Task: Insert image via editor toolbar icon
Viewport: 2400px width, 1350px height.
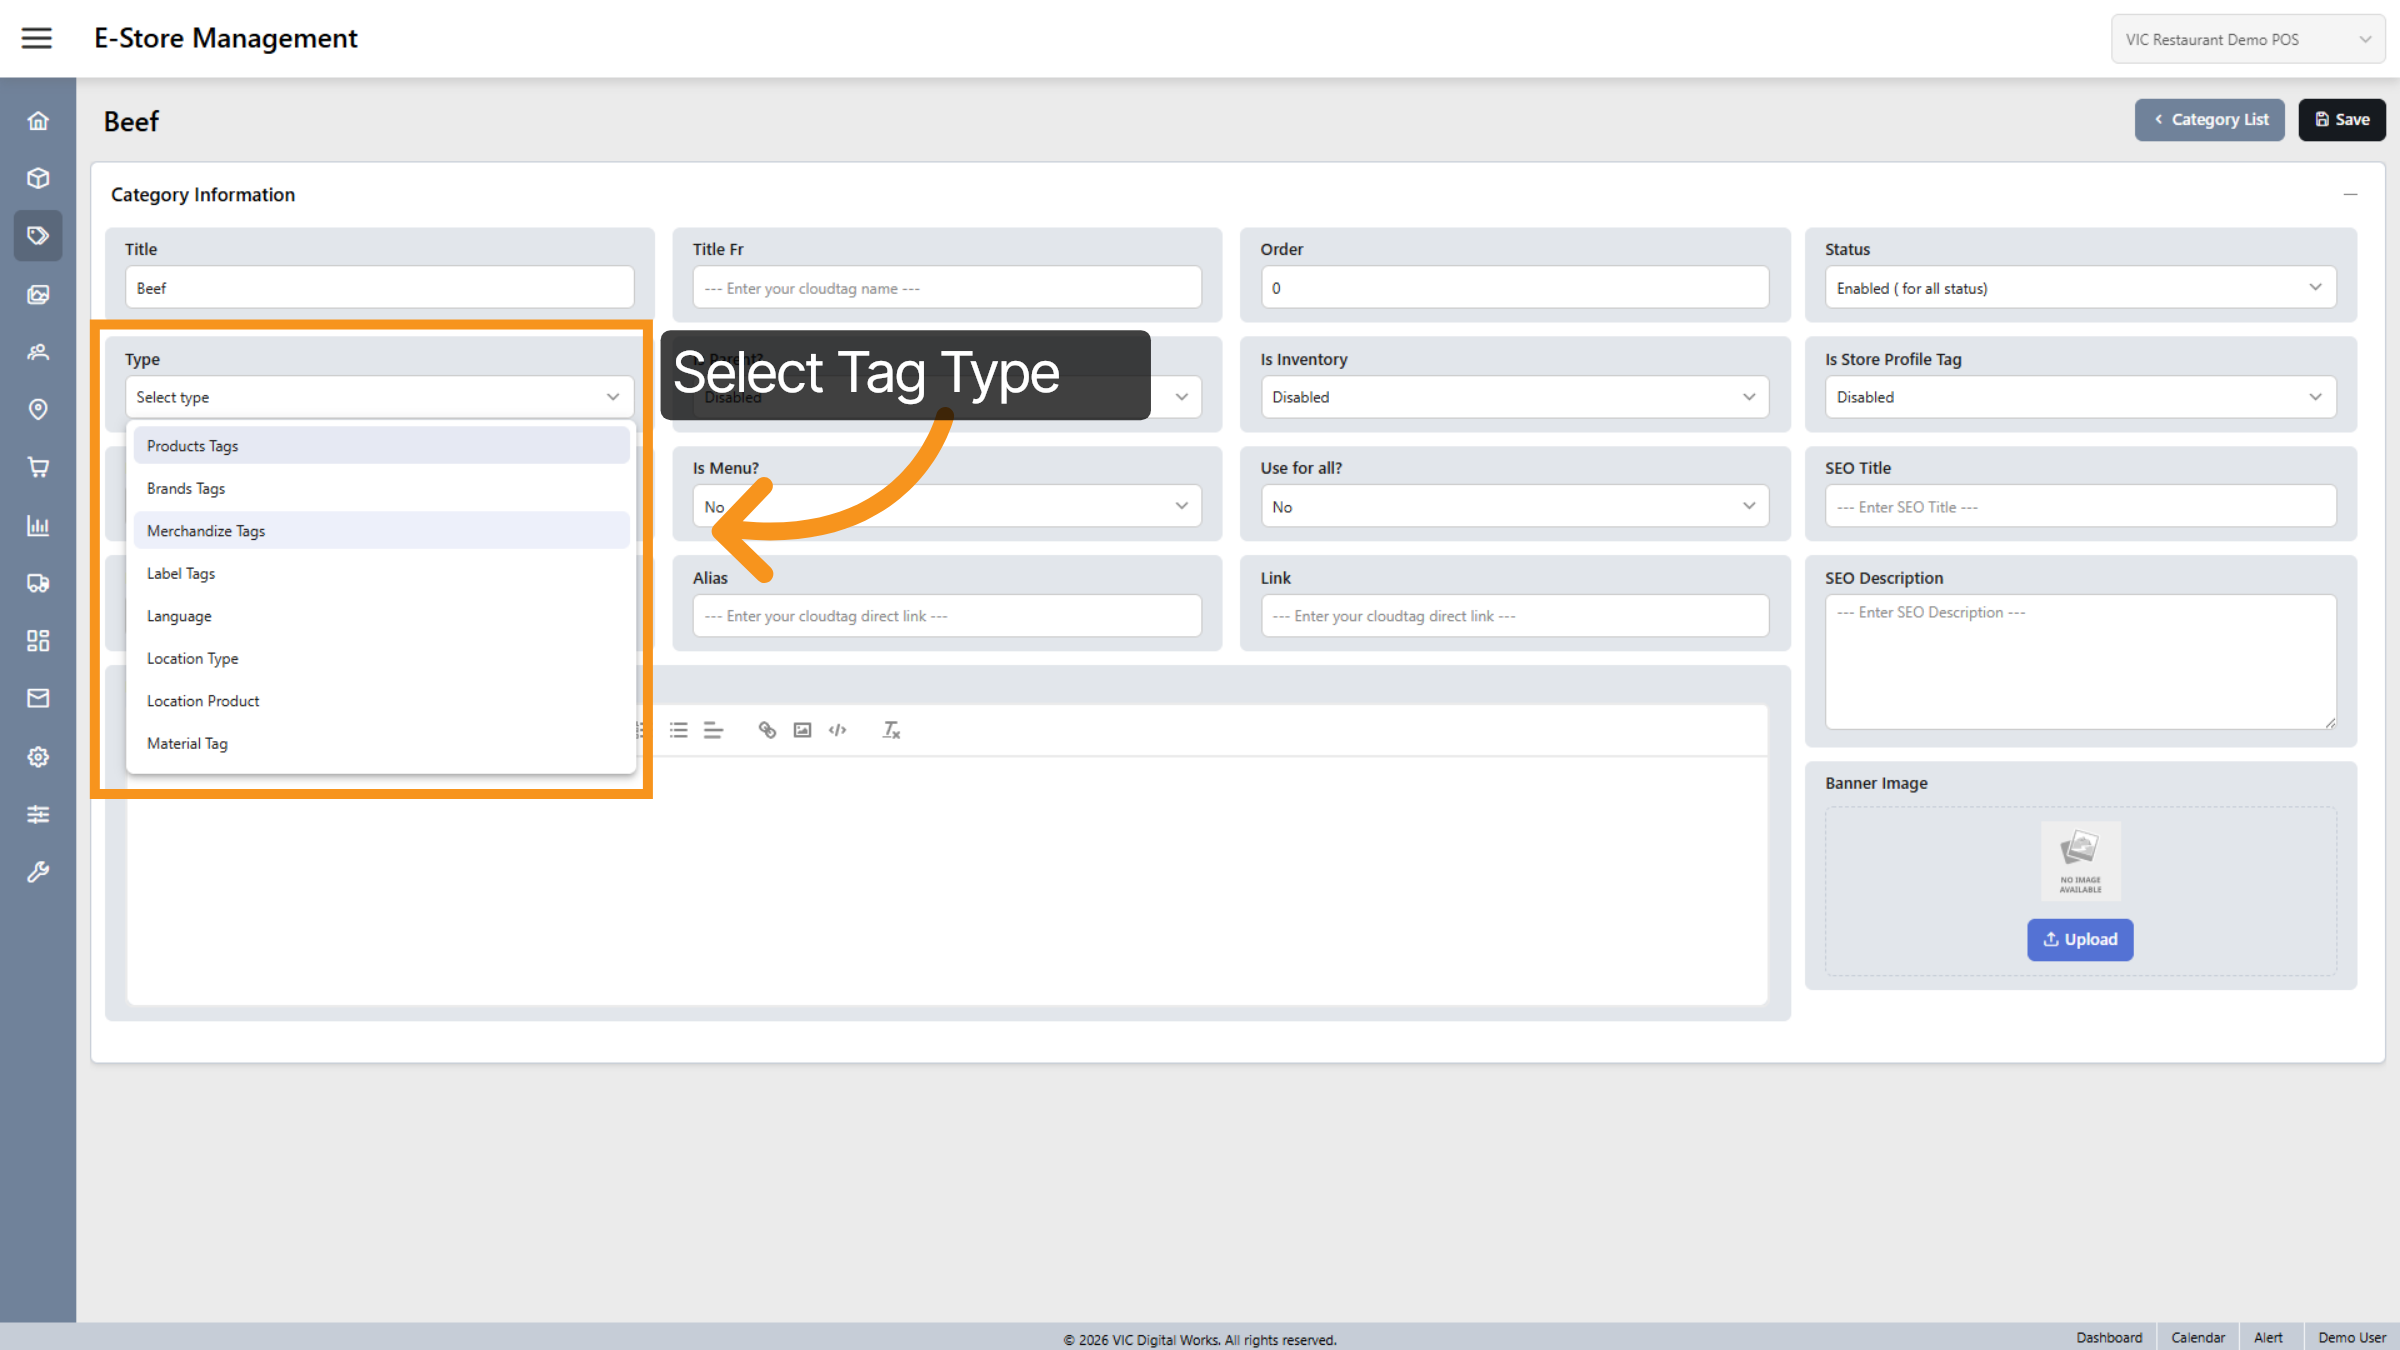Action: tap(802, 730)
